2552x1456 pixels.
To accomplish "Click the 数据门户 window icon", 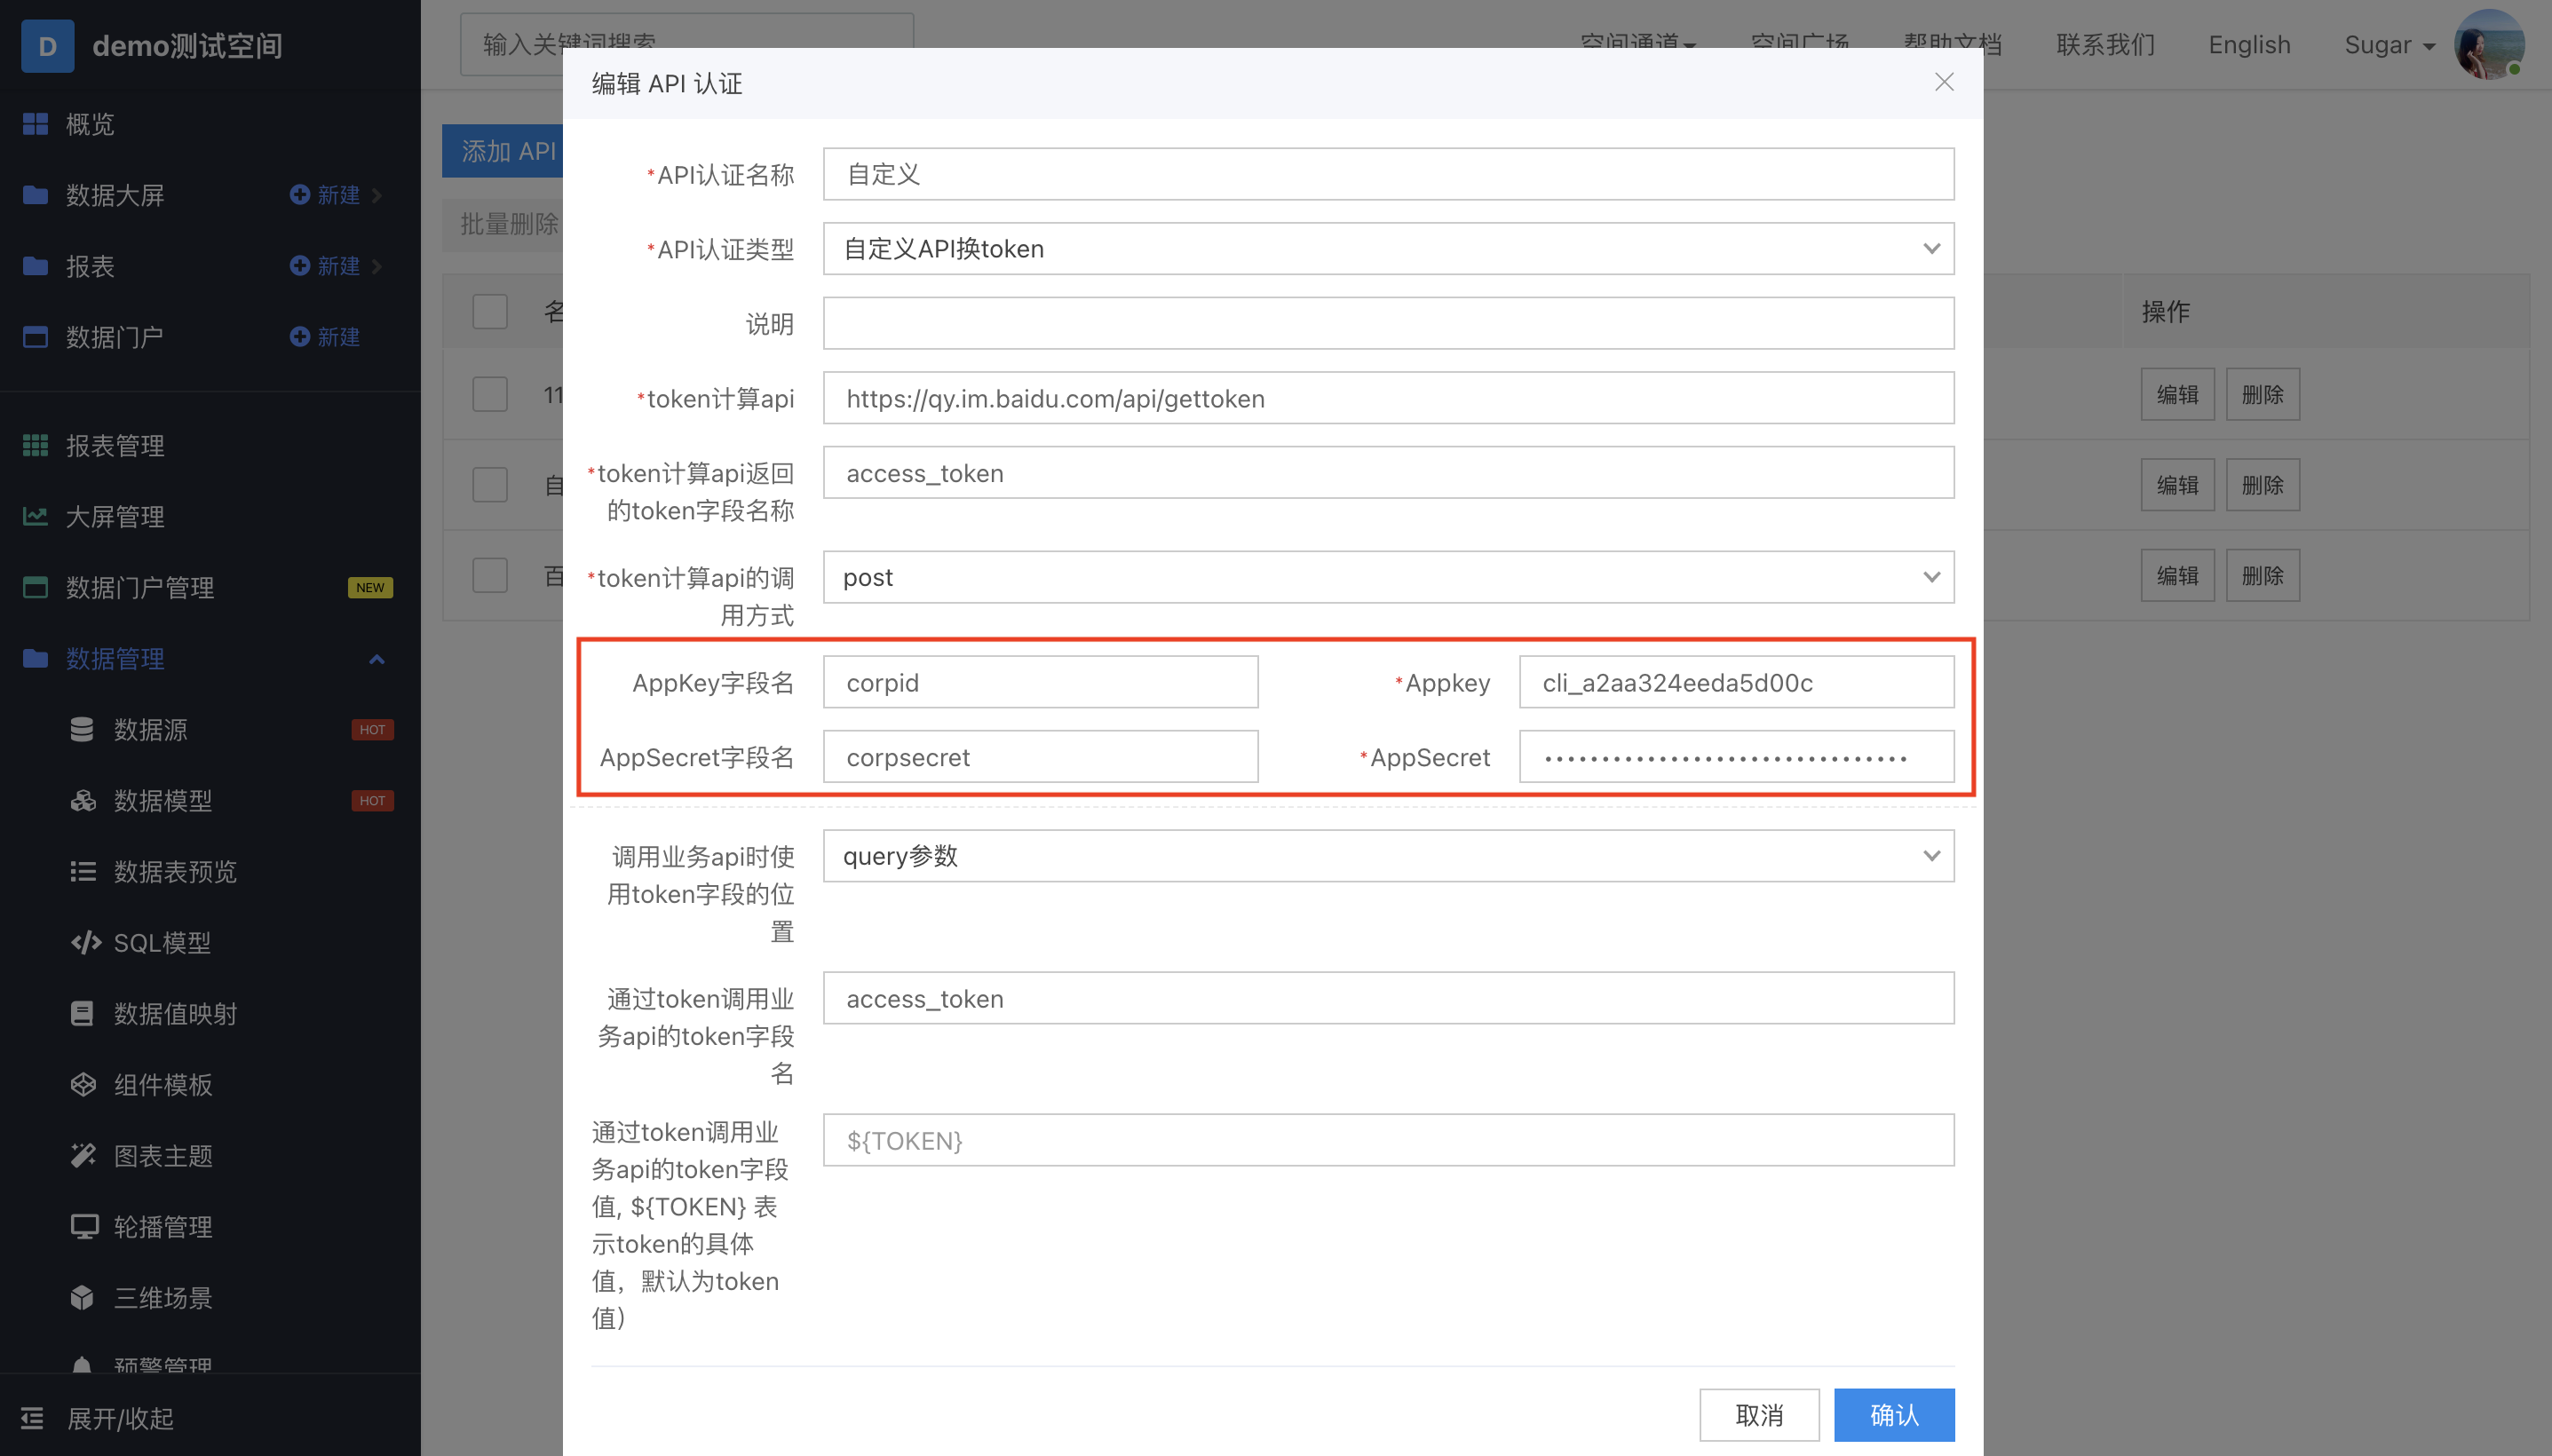I will (35, 337).
